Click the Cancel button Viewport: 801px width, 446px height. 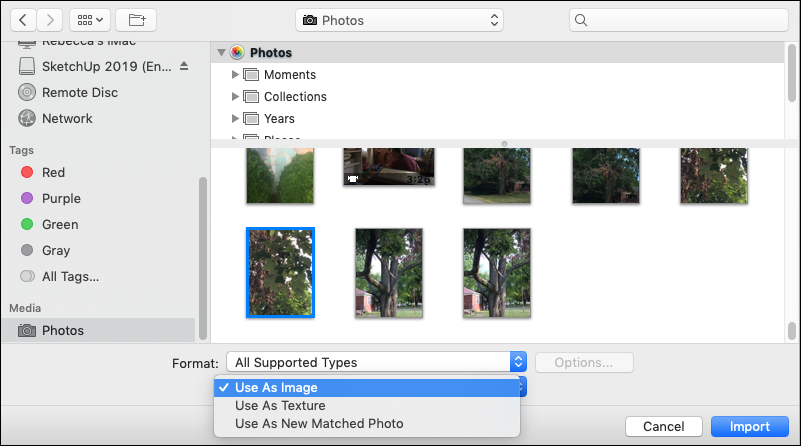663,427
